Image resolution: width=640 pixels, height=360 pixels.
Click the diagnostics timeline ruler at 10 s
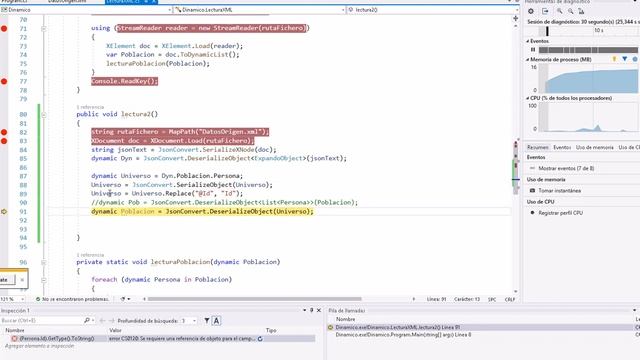coord(598,31)
